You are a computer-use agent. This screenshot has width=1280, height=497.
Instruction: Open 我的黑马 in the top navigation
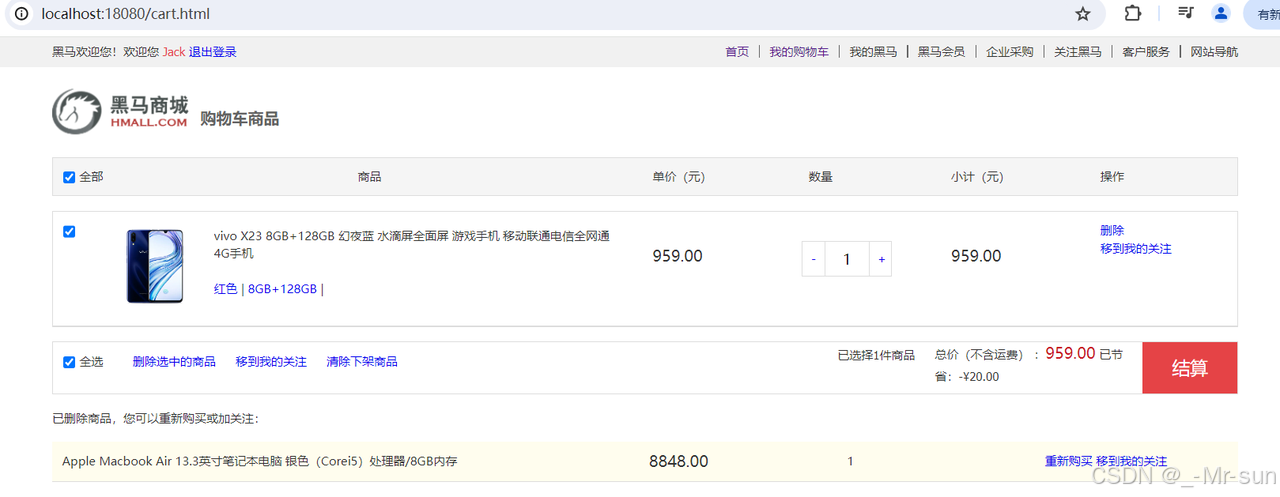coord(873,52)
